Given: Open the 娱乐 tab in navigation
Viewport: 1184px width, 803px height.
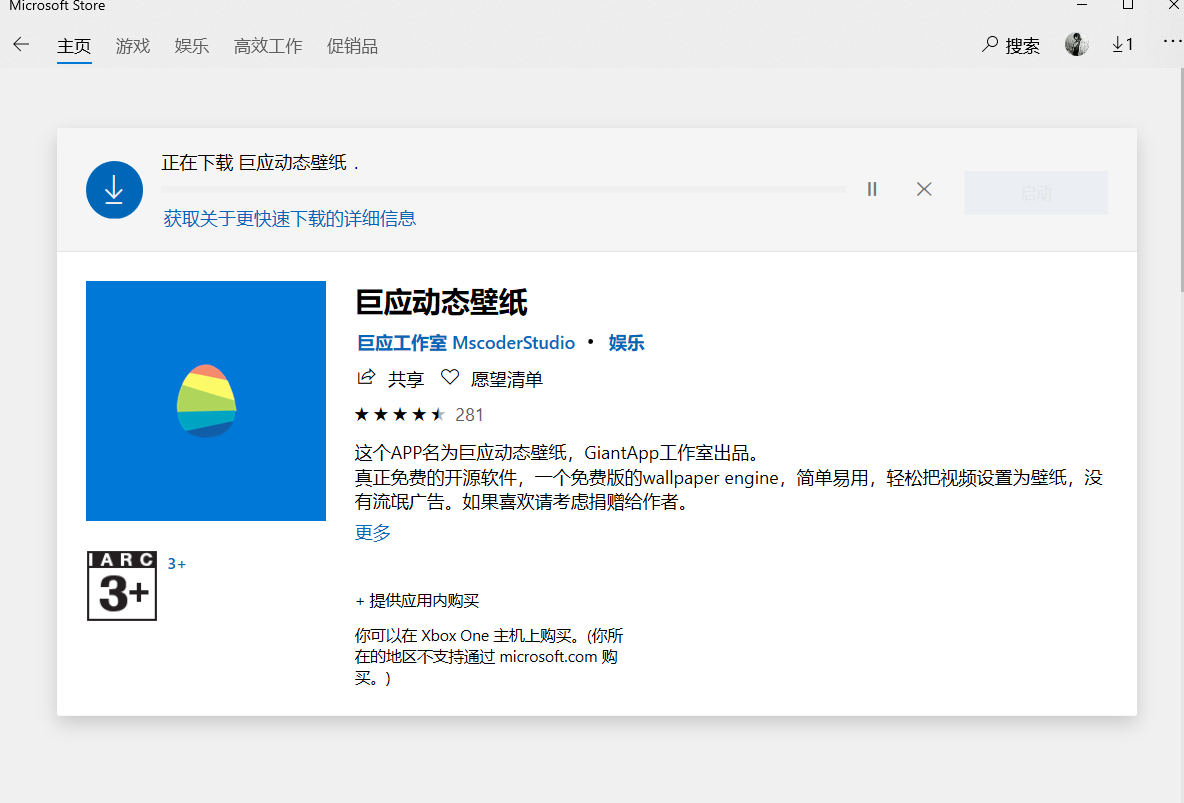Looking at the screenshot, I should (192, 46).
